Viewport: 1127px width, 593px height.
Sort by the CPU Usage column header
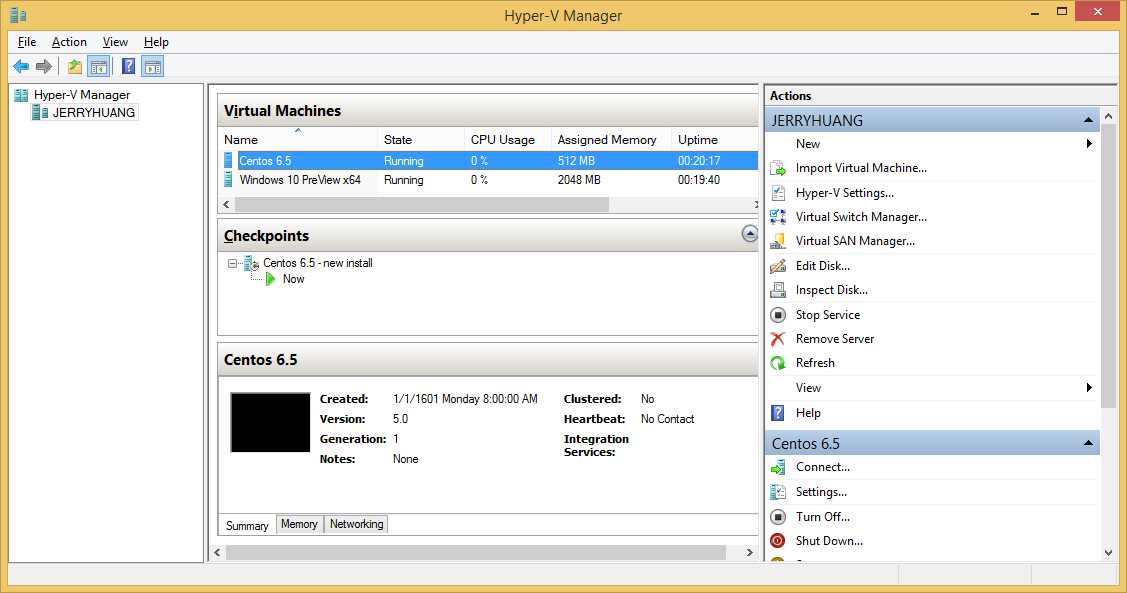tap(507, 139)
